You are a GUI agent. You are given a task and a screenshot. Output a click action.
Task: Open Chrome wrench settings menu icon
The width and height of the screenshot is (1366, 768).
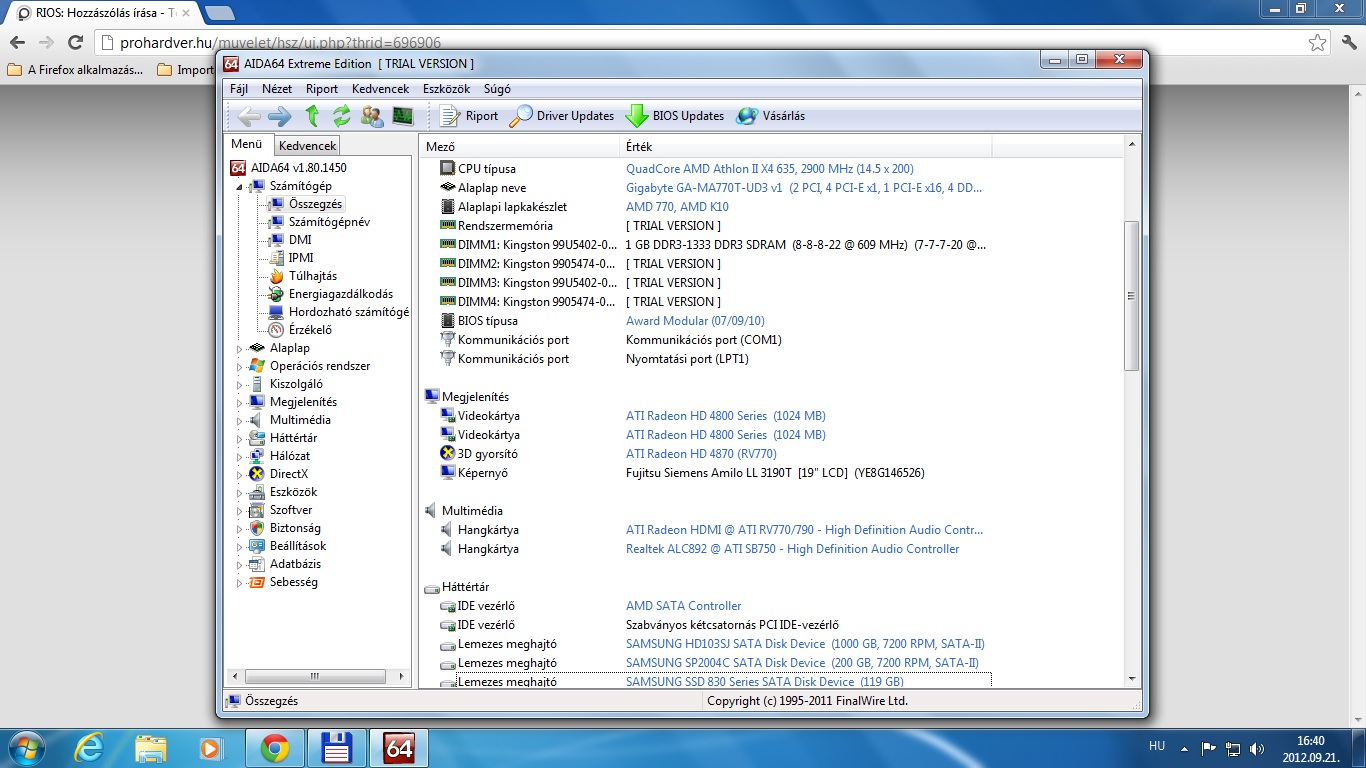[1348, 43]
